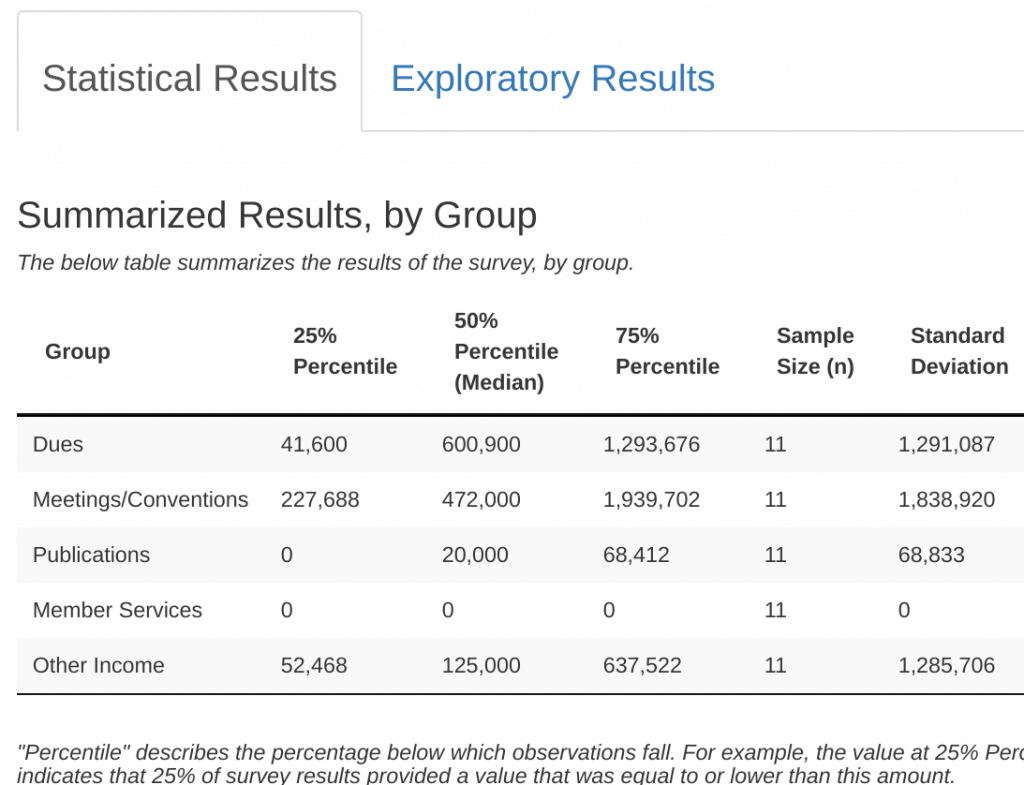Screen dimensions: 1024x785
Task: Select the Dues row label
Action: 58,444
